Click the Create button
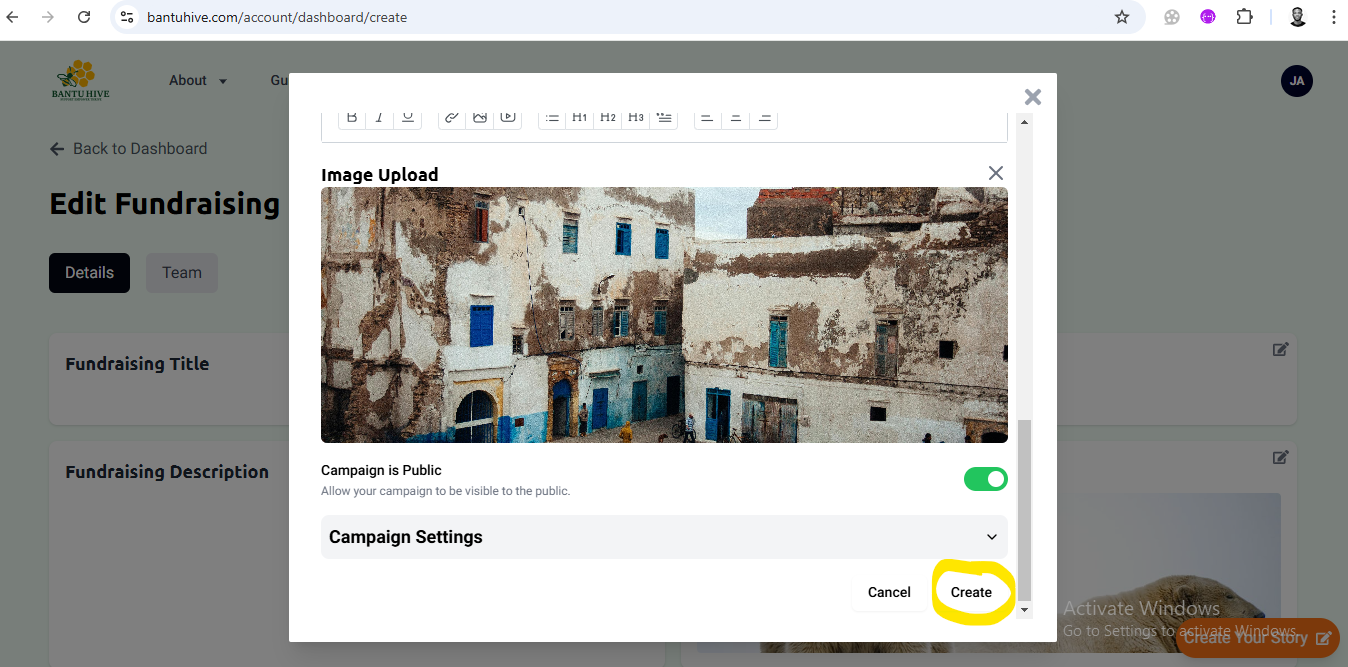Image resolution: width=1348 pixels, height=667 pixels. tap(971, 592)
